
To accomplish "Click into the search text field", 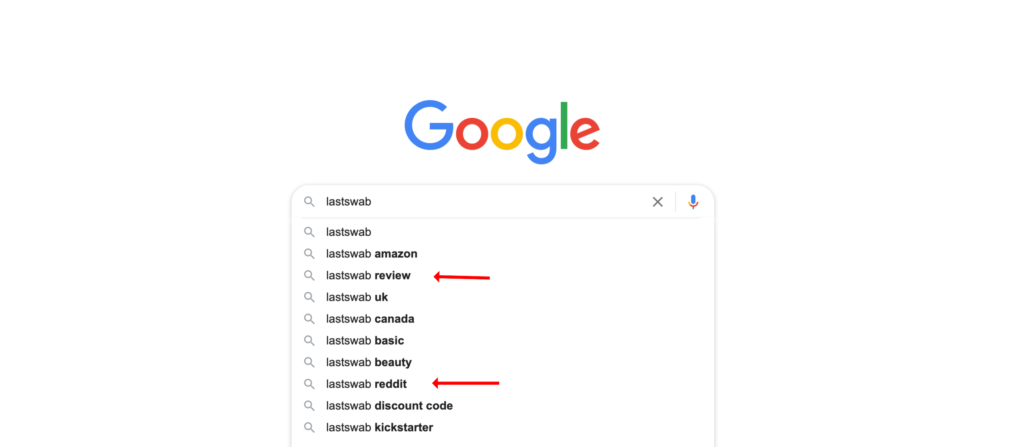I will 480,202.
